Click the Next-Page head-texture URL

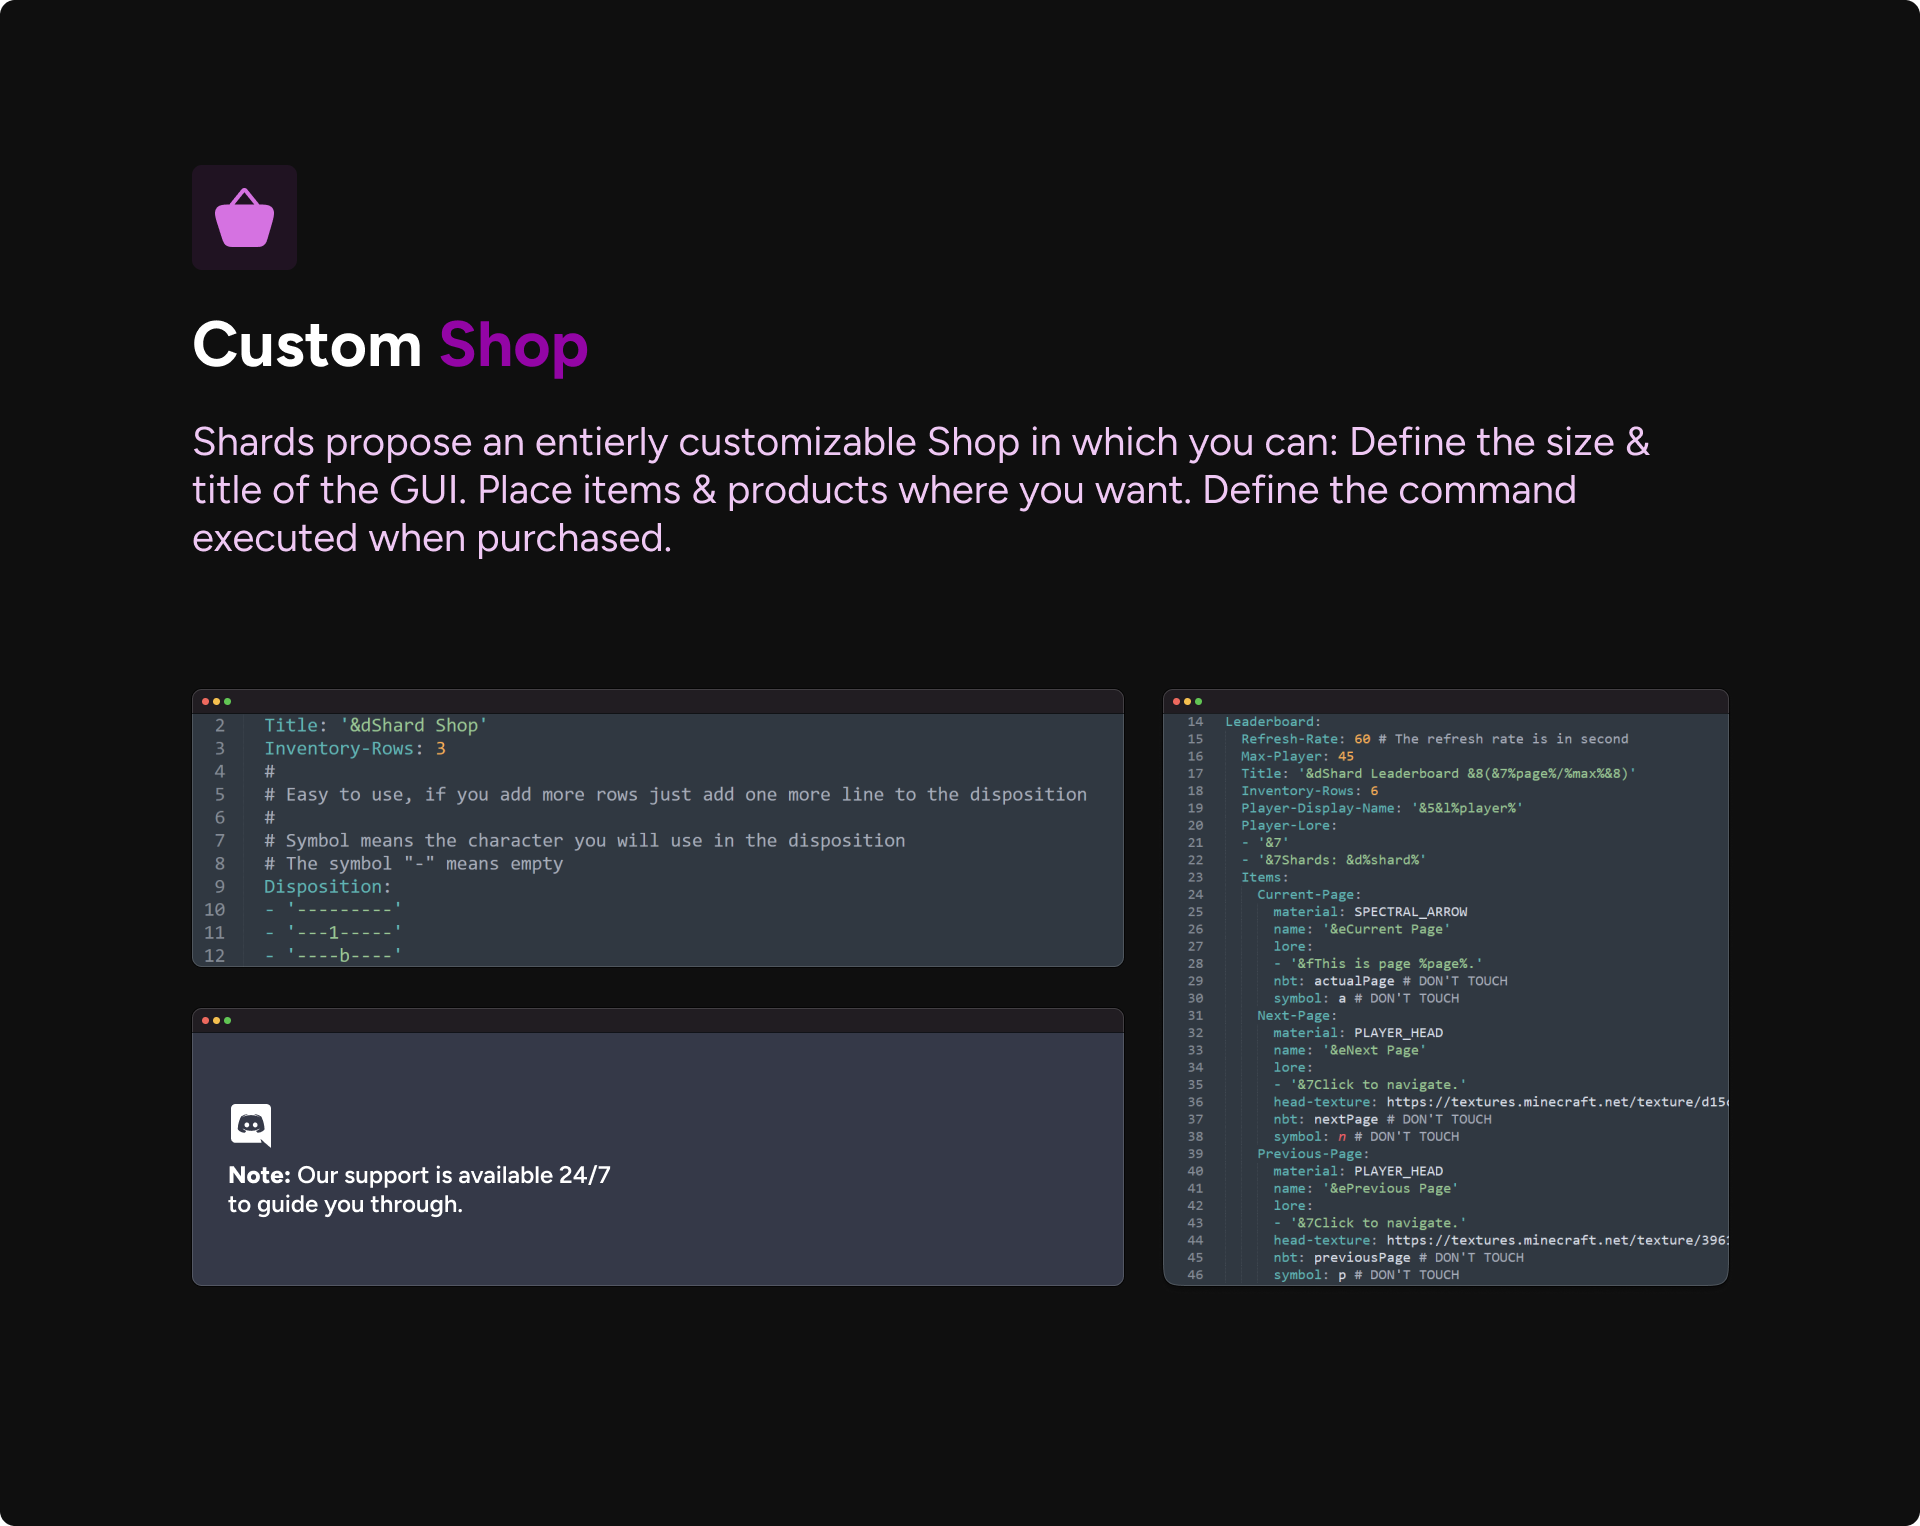[1555, 1102]
